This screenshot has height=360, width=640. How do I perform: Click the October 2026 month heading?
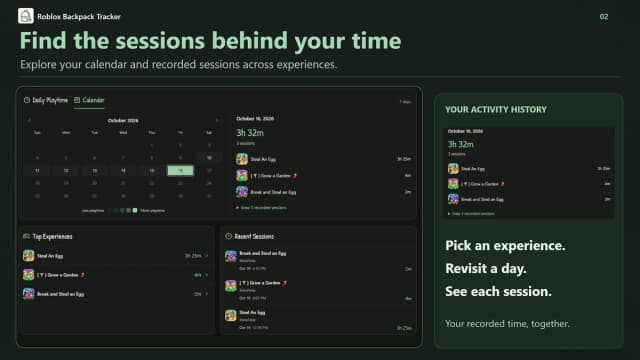pyautogui.click(x=123, y=120)
